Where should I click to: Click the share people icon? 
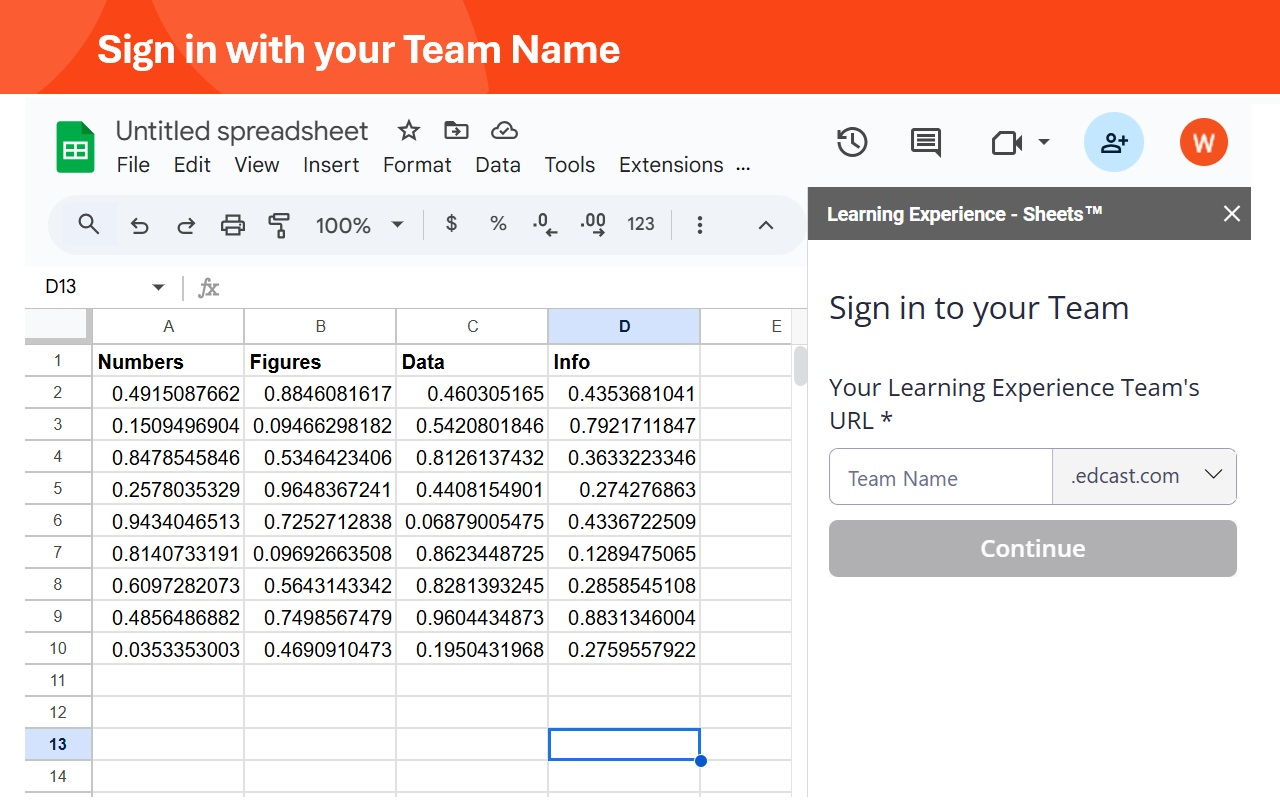point(1114,142)
